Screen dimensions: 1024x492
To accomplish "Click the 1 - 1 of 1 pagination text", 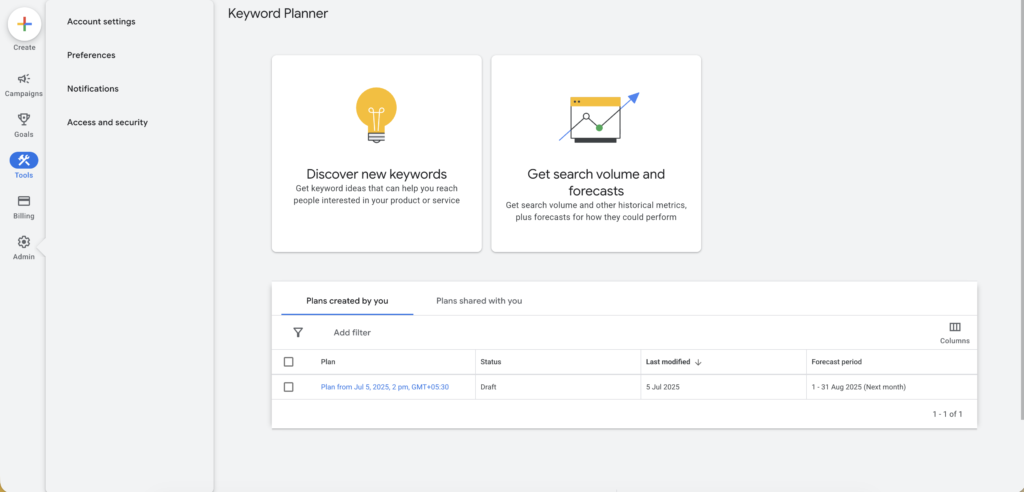I will [x=948, y=414].
